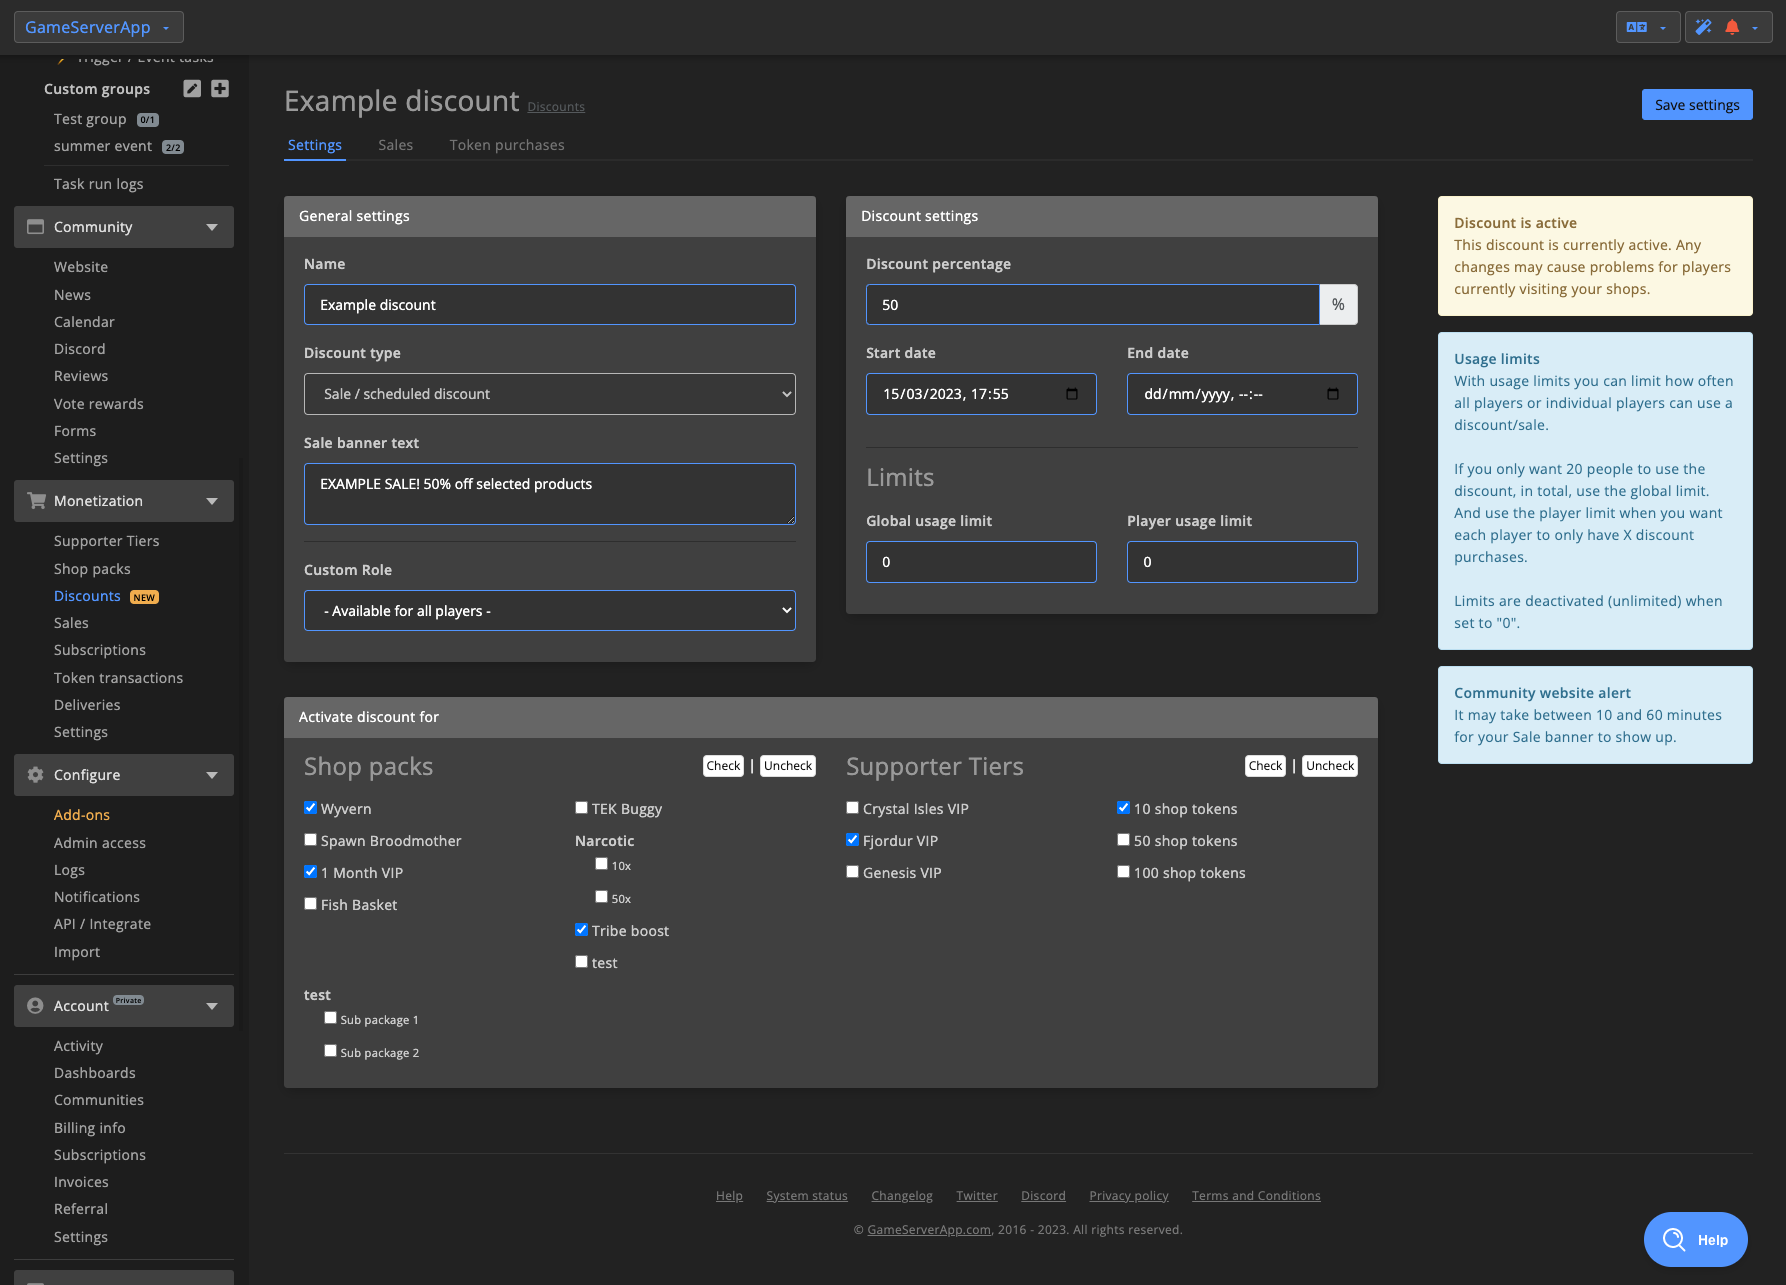Click the Sale banner text area
The image size is (1786, 1285).
click(x=550, y=494)
